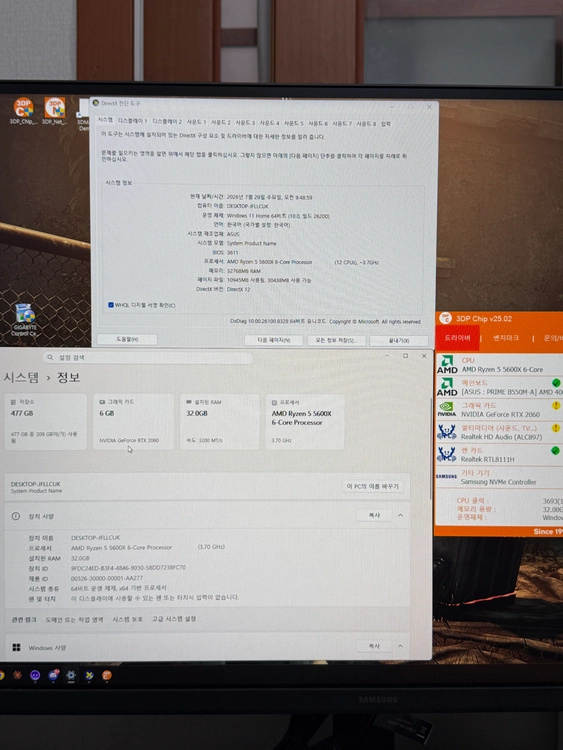The height and width of the screenshot is (750, 563).
Task: Open the 사운드 2 tab
Action: [x=221, y=122]
